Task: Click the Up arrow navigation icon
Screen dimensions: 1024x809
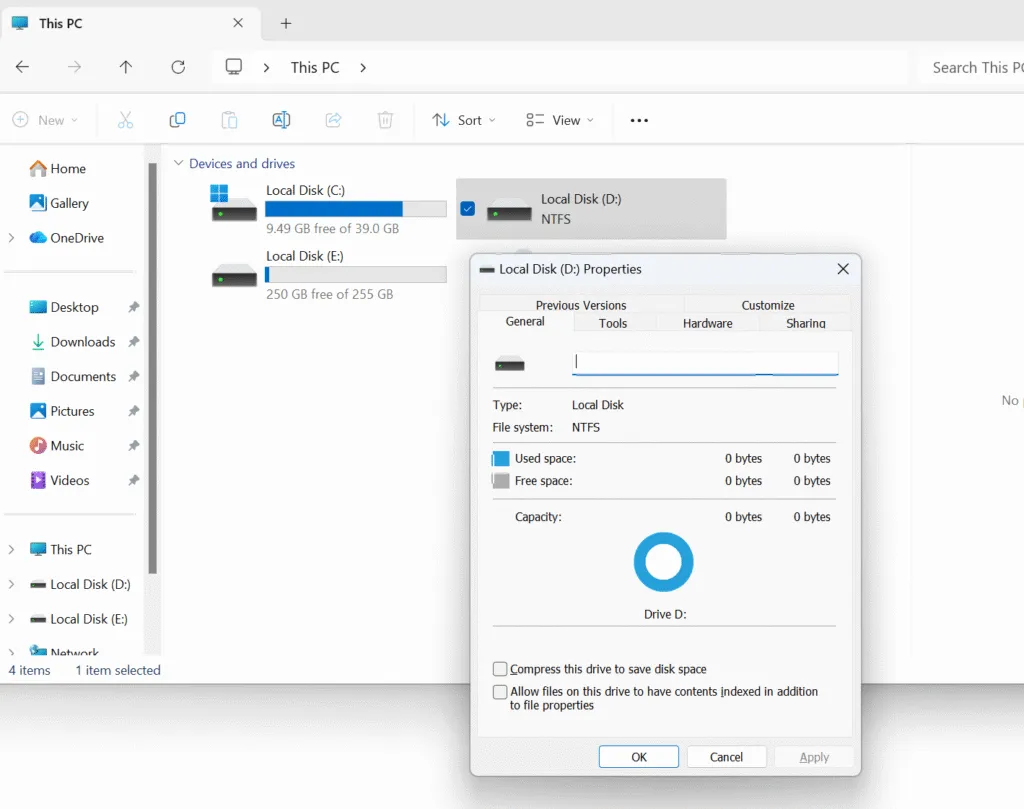Action: [x=125, y=67]
